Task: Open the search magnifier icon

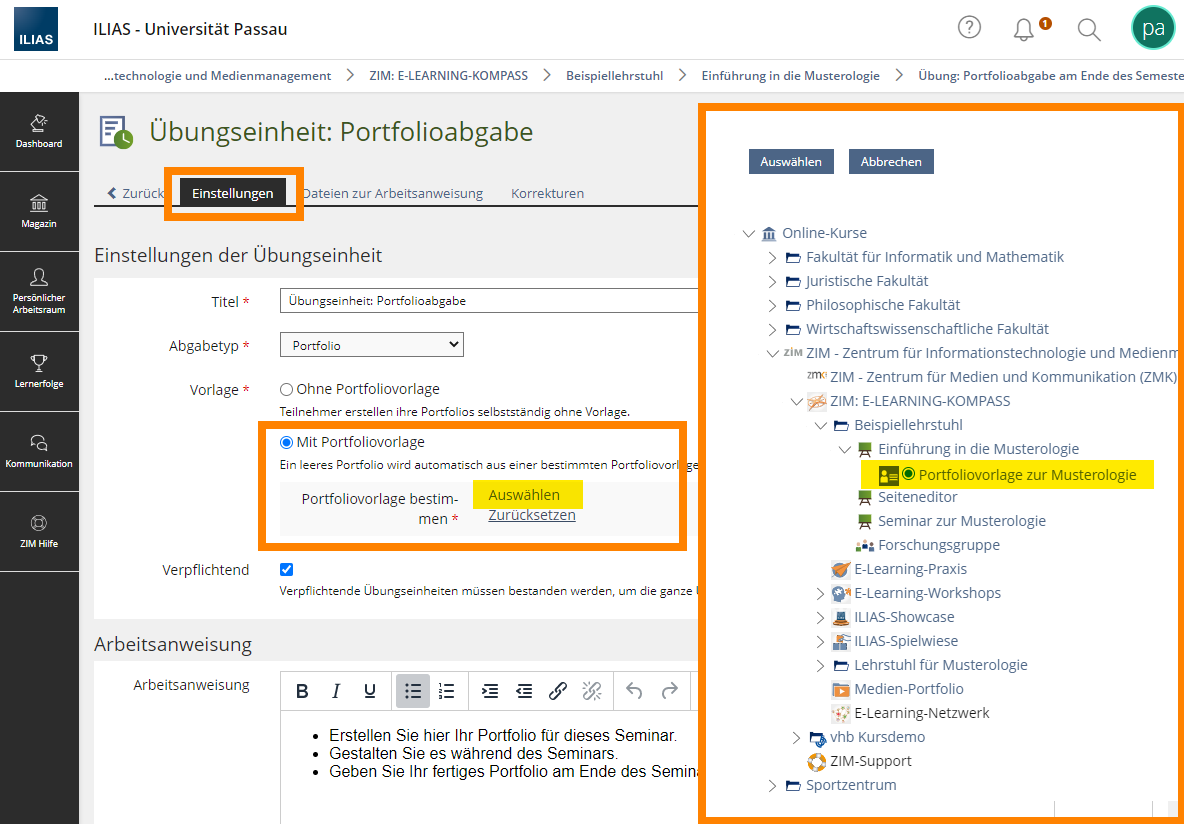Action: click(1089, 29)
